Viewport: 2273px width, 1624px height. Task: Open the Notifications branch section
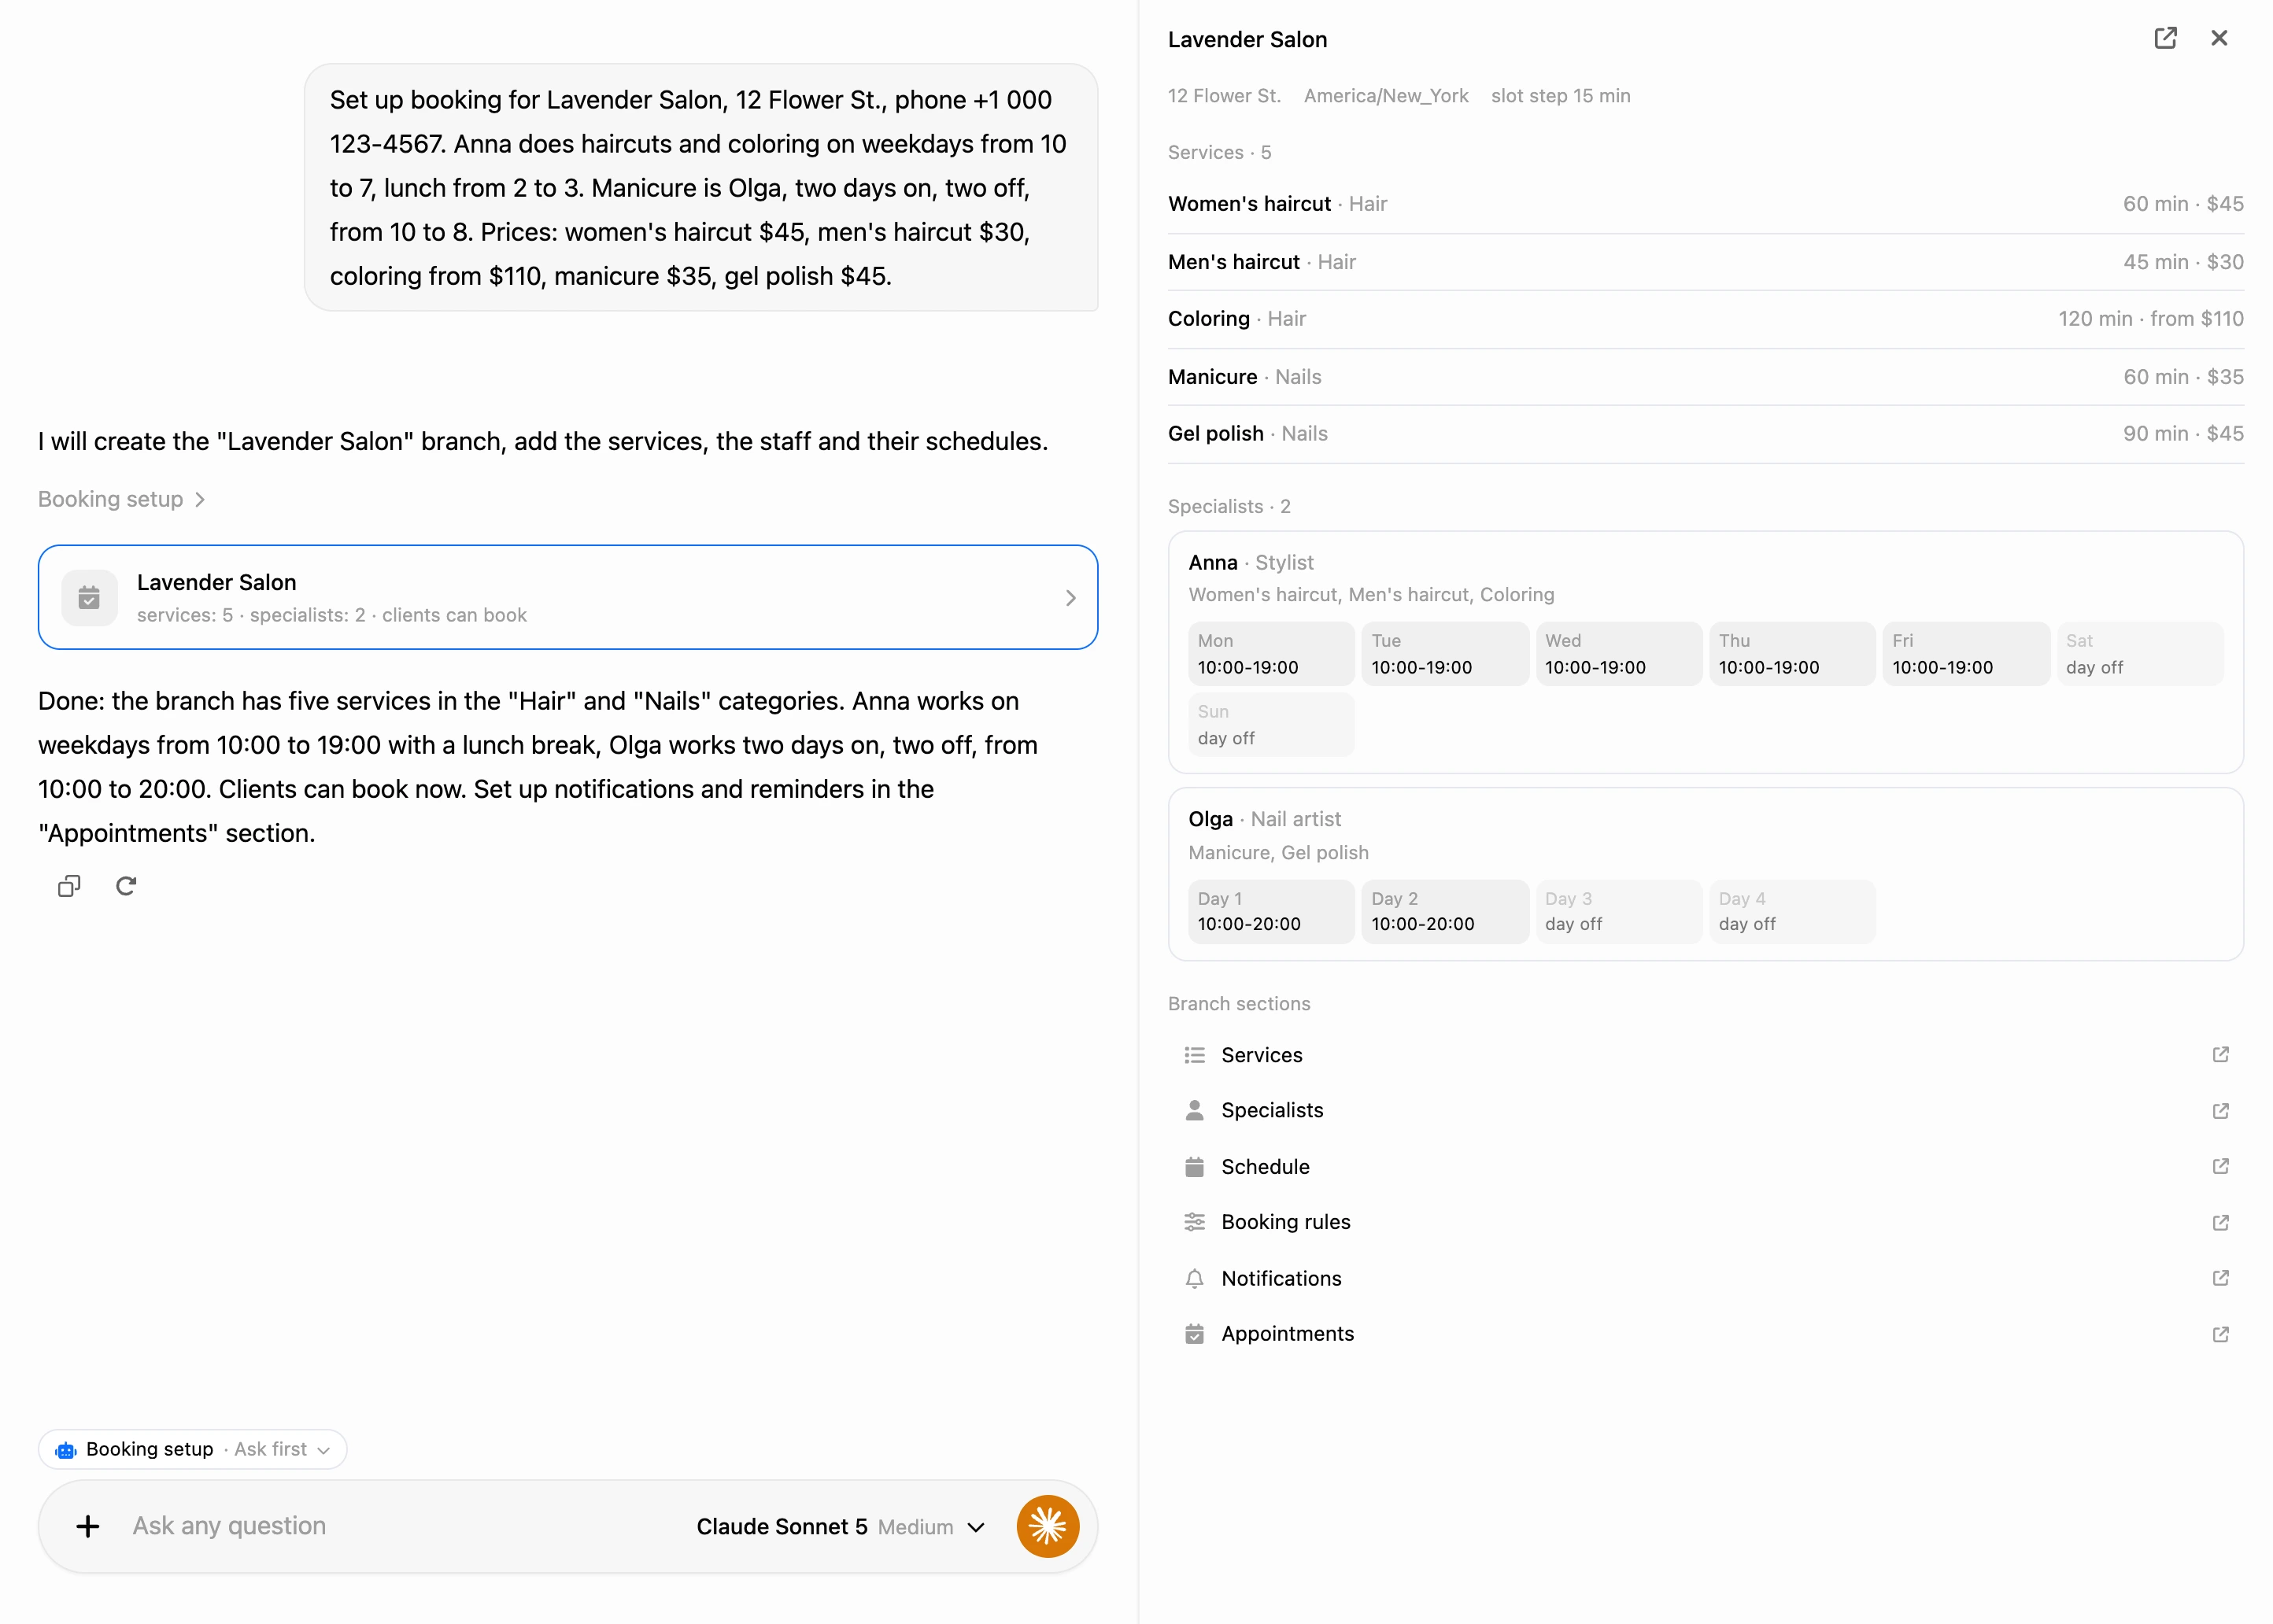[1705, 1278]
